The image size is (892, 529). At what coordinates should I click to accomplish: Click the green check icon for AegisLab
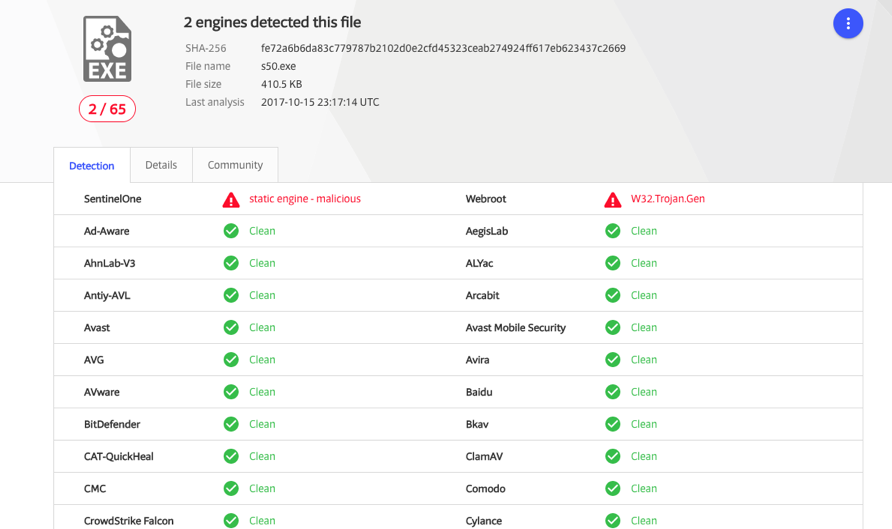(x=613, y=231)
